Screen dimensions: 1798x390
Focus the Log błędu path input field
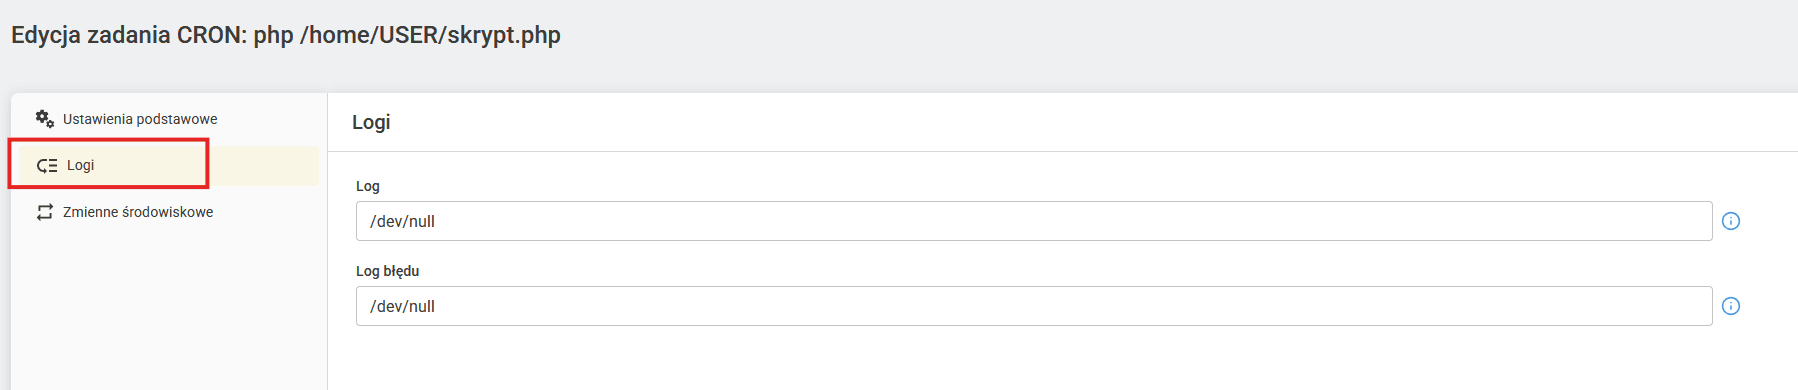point(1034,306)
